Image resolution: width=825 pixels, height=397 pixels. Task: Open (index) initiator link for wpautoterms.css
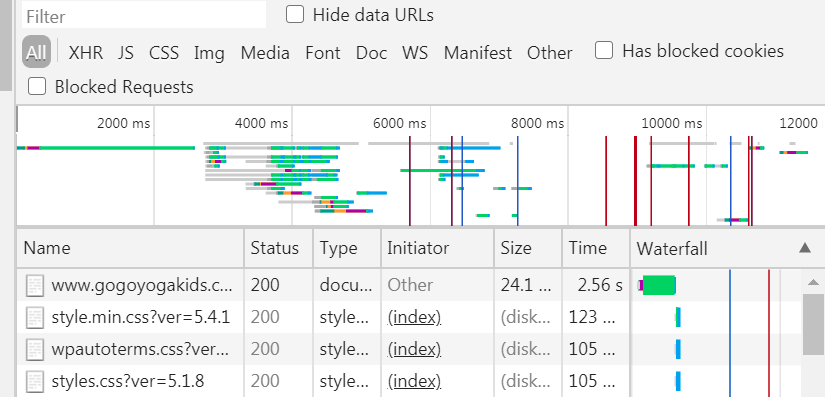click(414, 349)
